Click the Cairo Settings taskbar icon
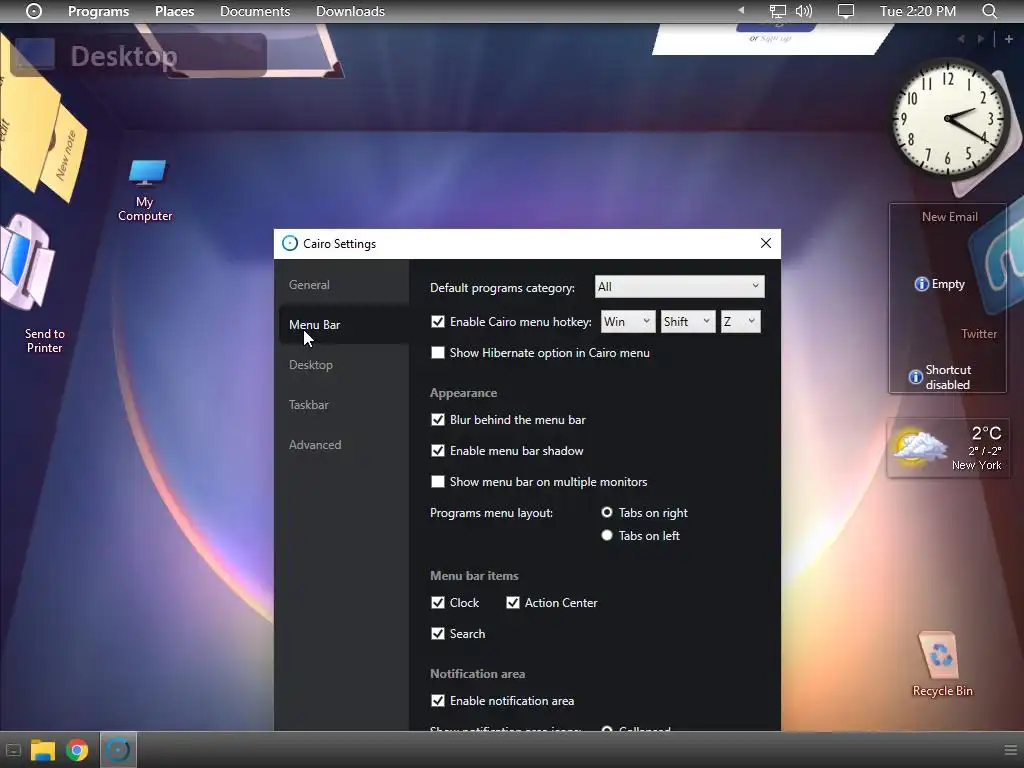 pos(118,750)
